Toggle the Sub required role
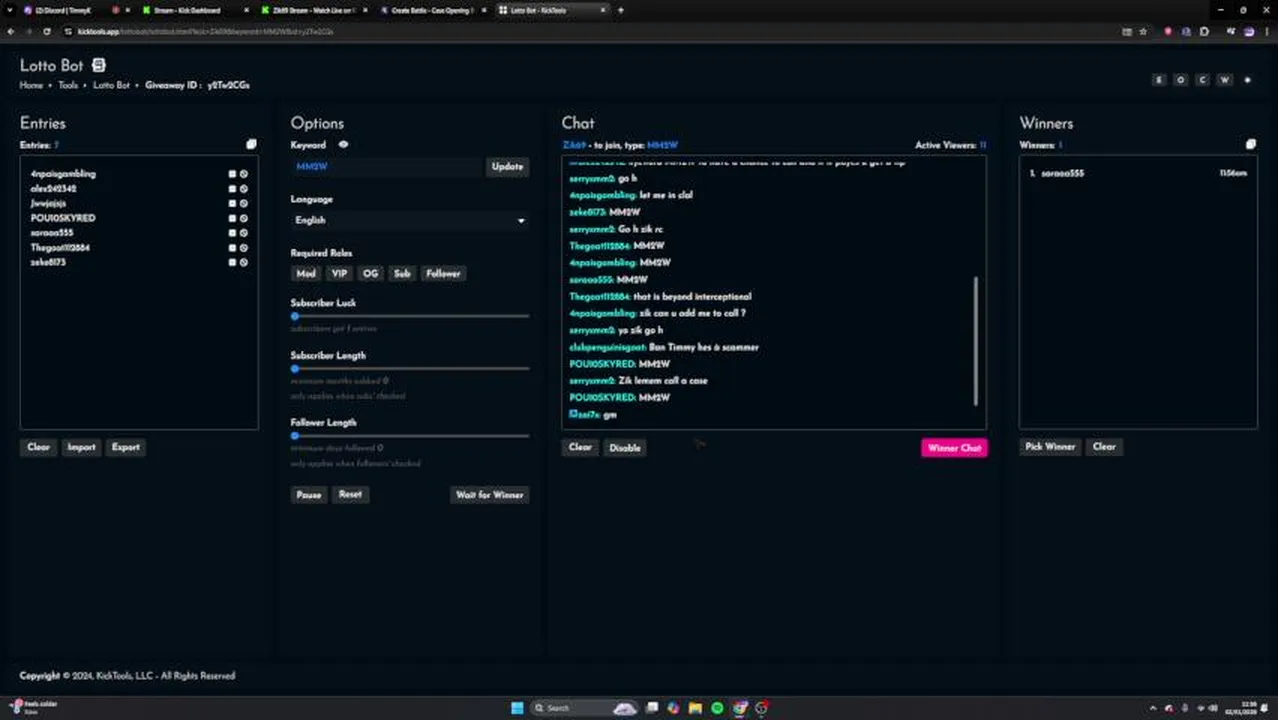Image resolution: width=1278 pixels, height=720 pixels. (402, 273)
